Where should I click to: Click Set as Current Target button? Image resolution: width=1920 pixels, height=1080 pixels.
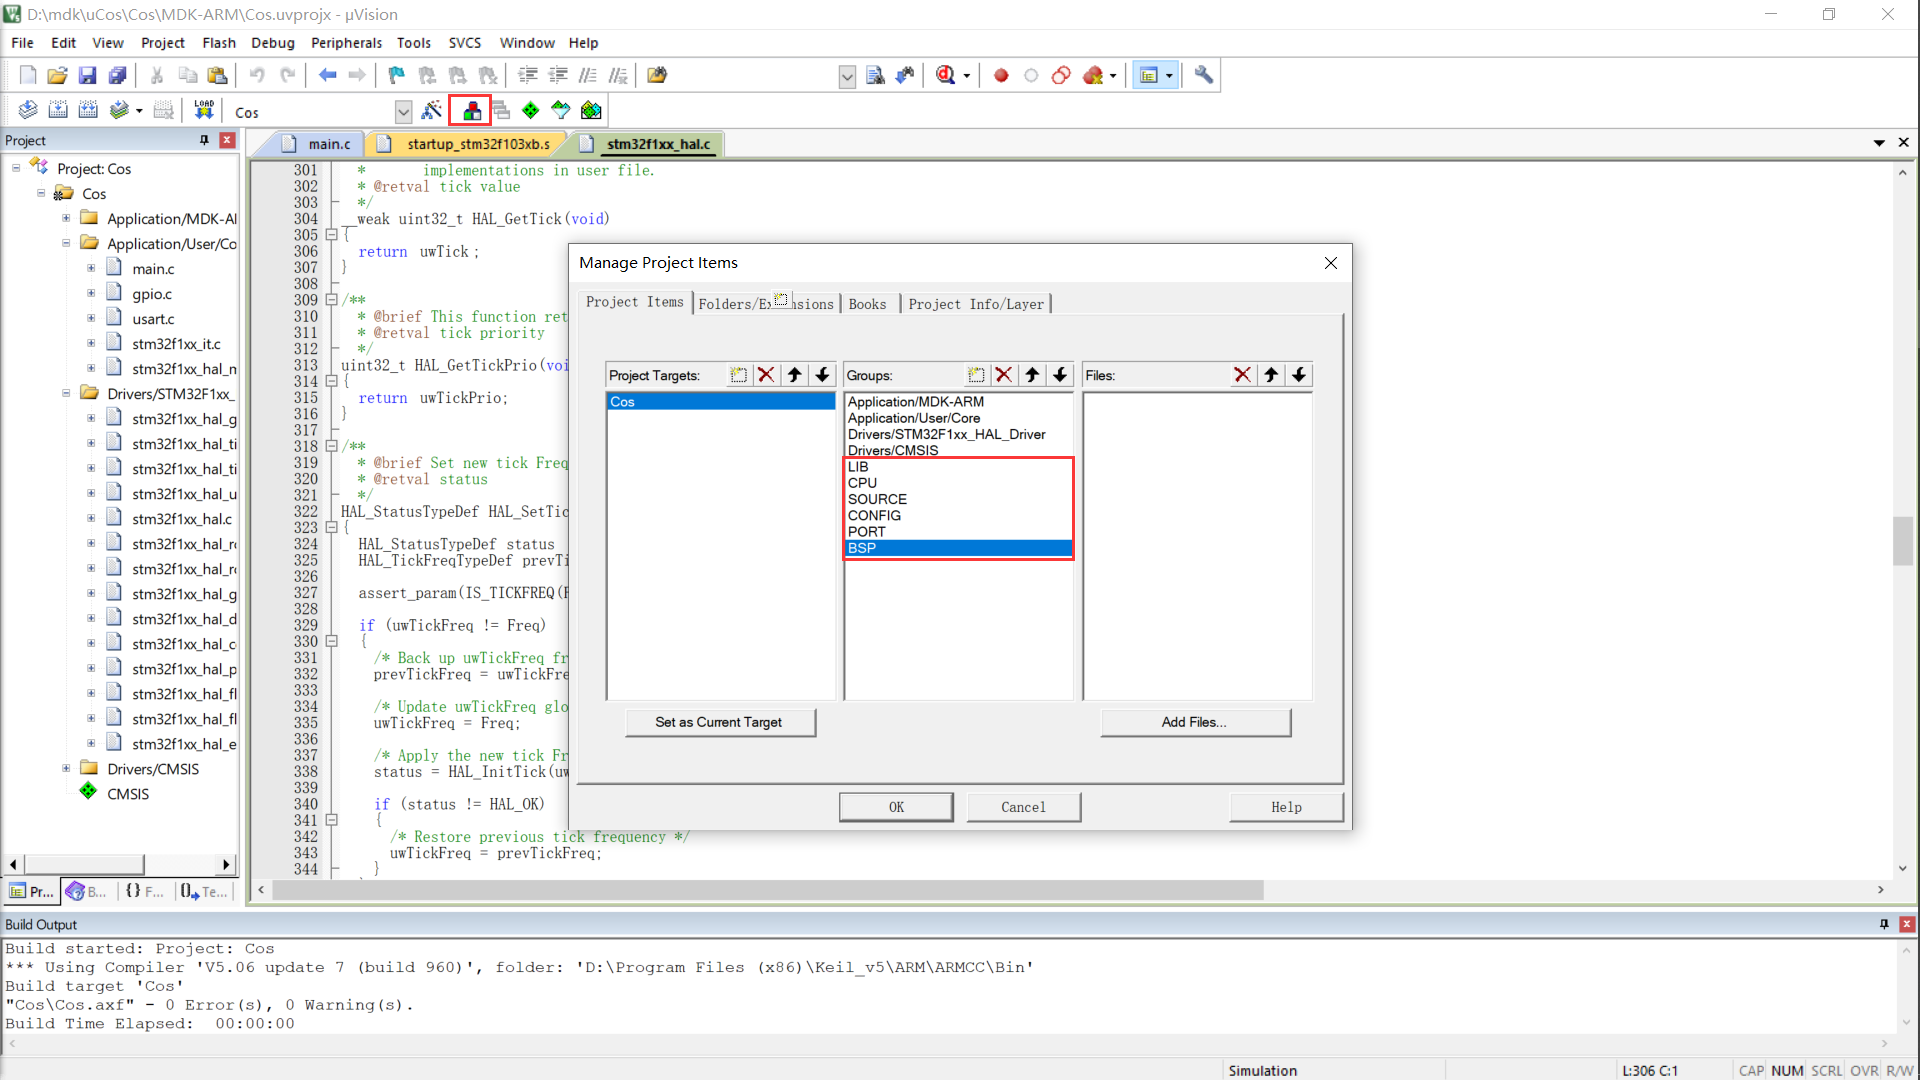point(719,722)
